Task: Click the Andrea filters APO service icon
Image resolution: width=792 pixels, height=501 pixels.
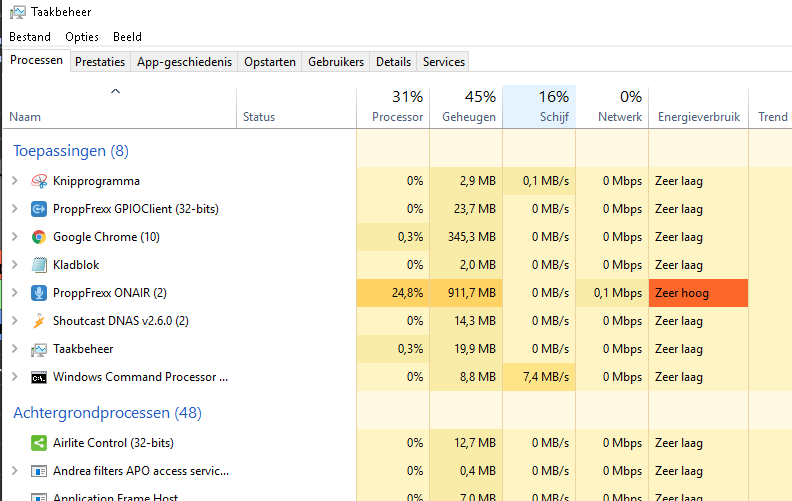Action: [x=39, y=471]
